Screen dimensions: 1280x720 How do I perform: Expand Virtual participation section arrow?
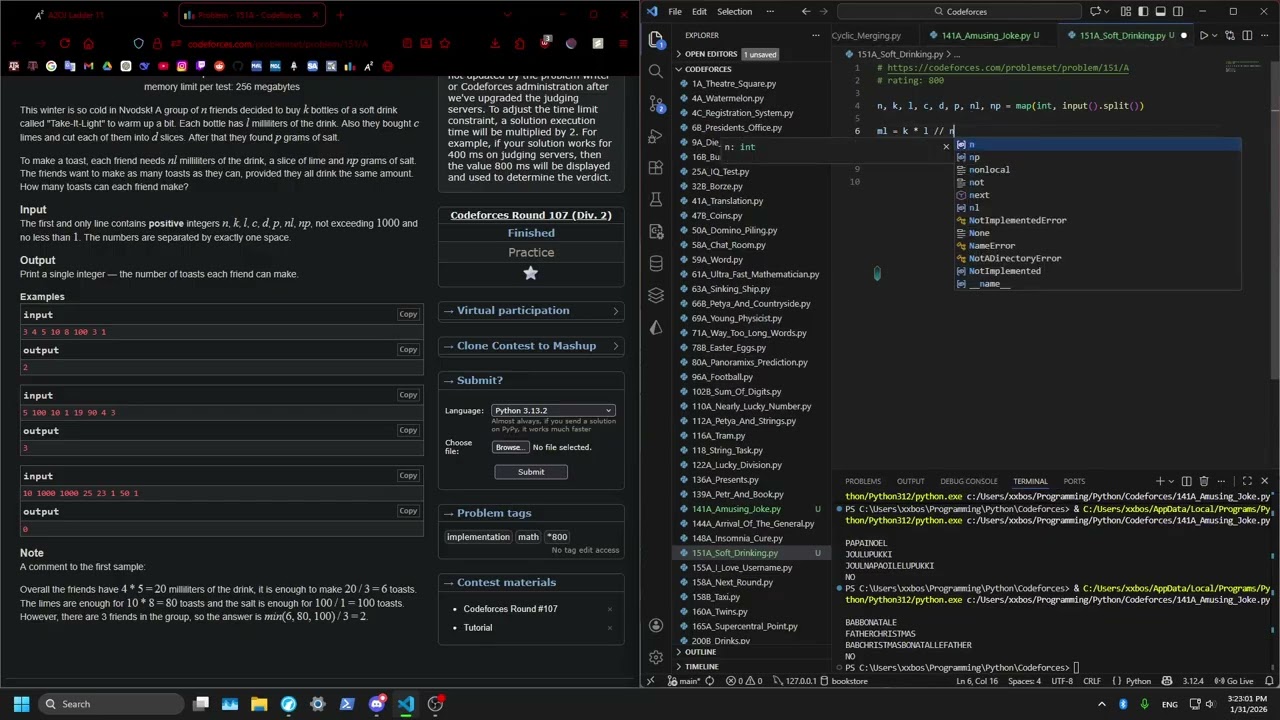615,311
